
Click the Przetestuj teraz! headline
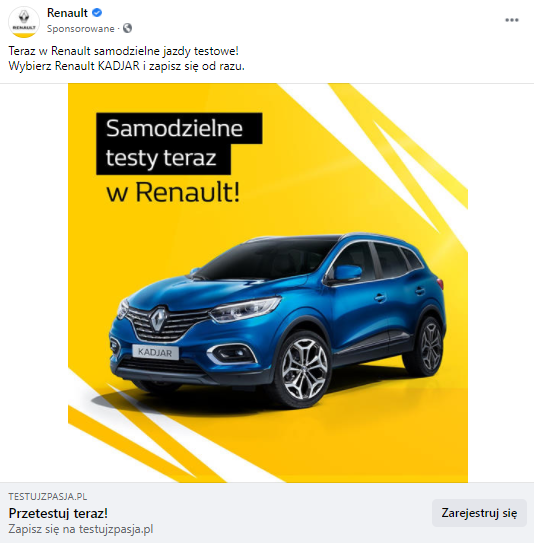click(x=58, y=513)
